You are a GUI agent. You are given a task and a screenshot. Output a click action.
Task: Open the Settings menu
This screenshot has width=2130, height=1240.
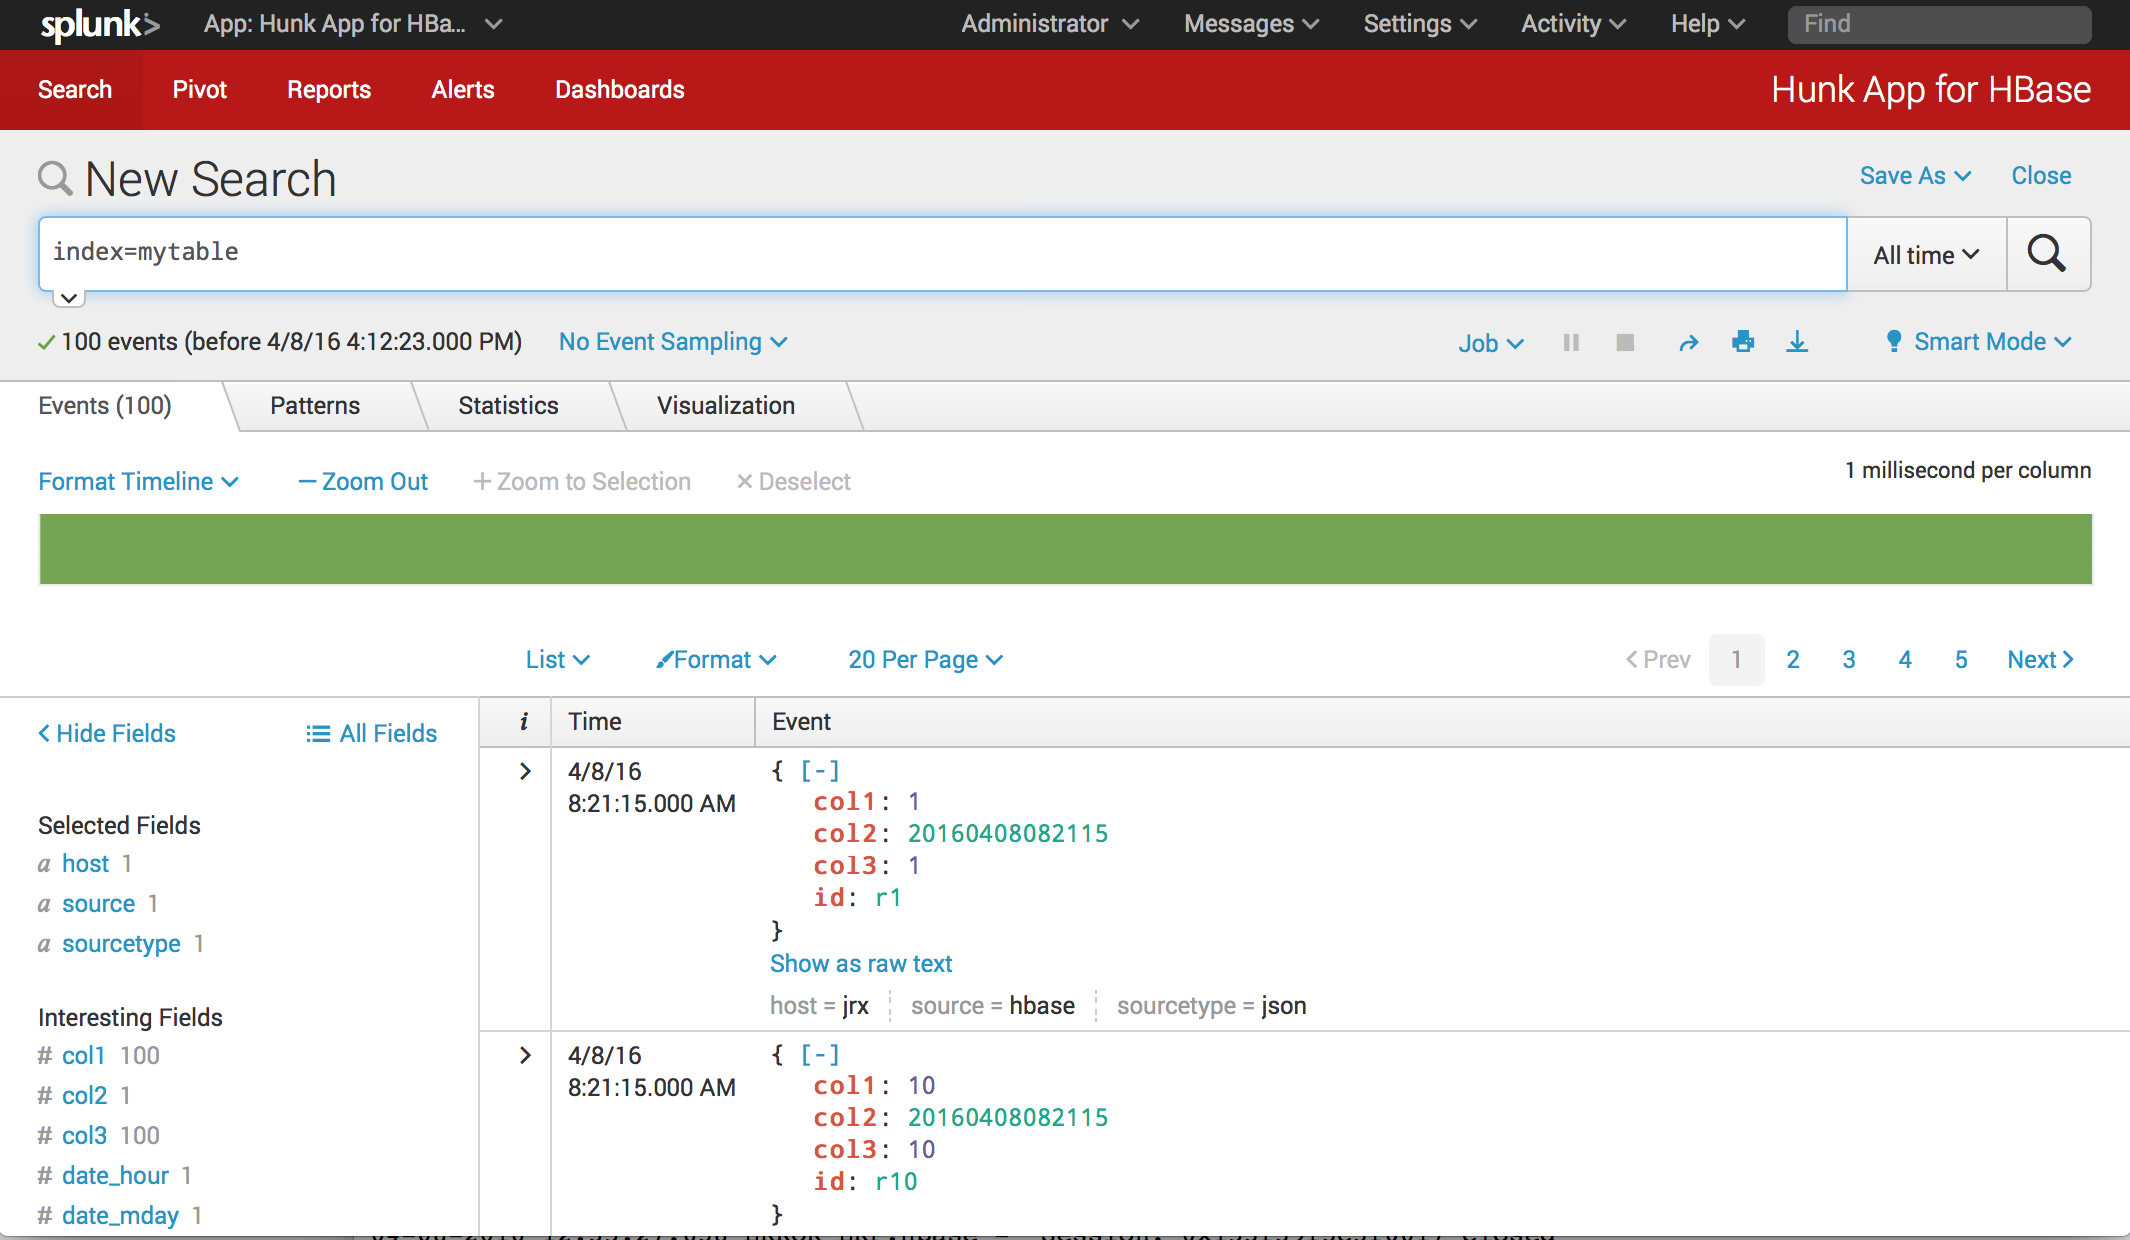(1420, 24)
